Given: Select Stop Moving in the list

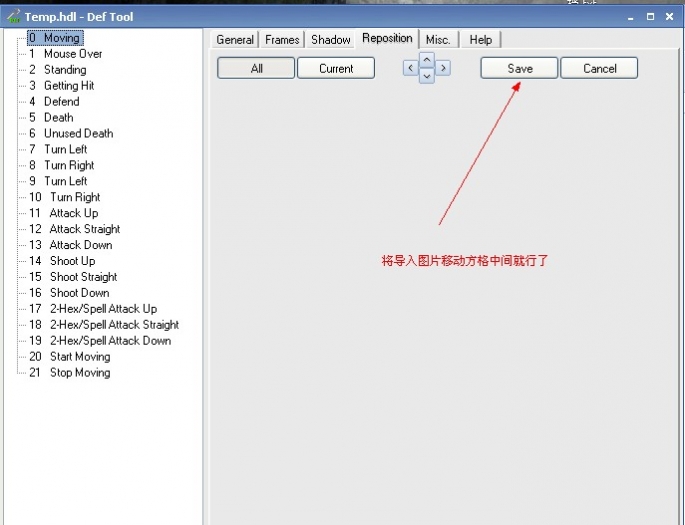Looking at the screenshot, I should click(80, 373).
